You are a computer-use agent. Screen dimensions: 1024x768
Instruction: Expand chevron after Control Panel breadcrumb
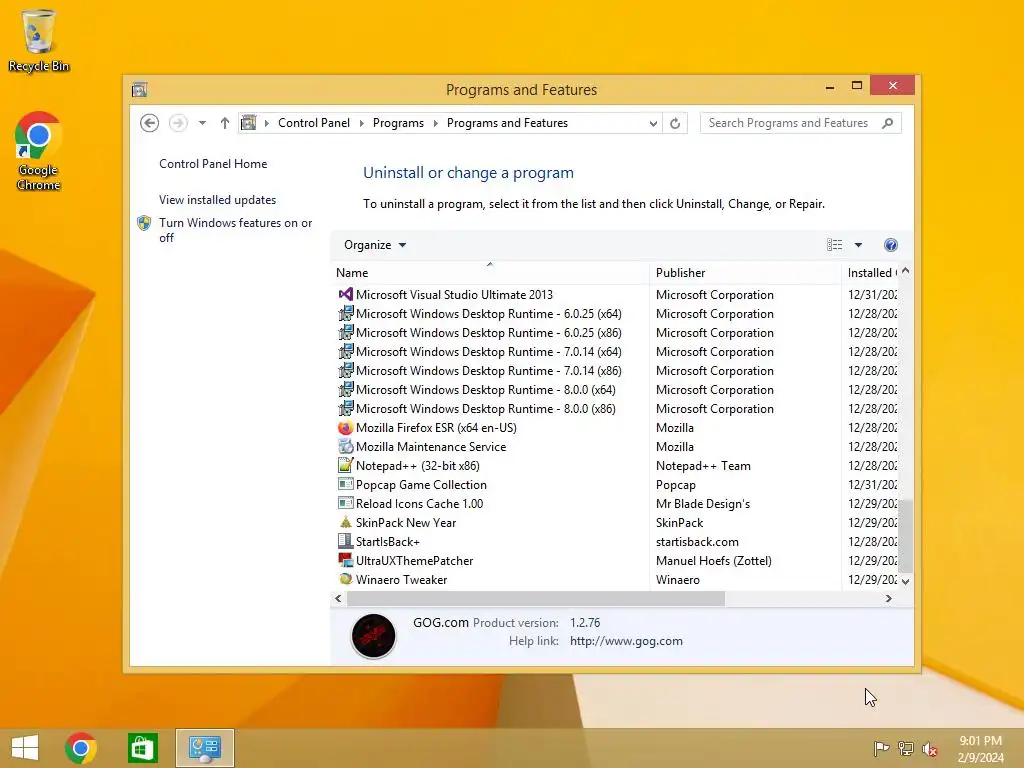[x=361, y=123]
